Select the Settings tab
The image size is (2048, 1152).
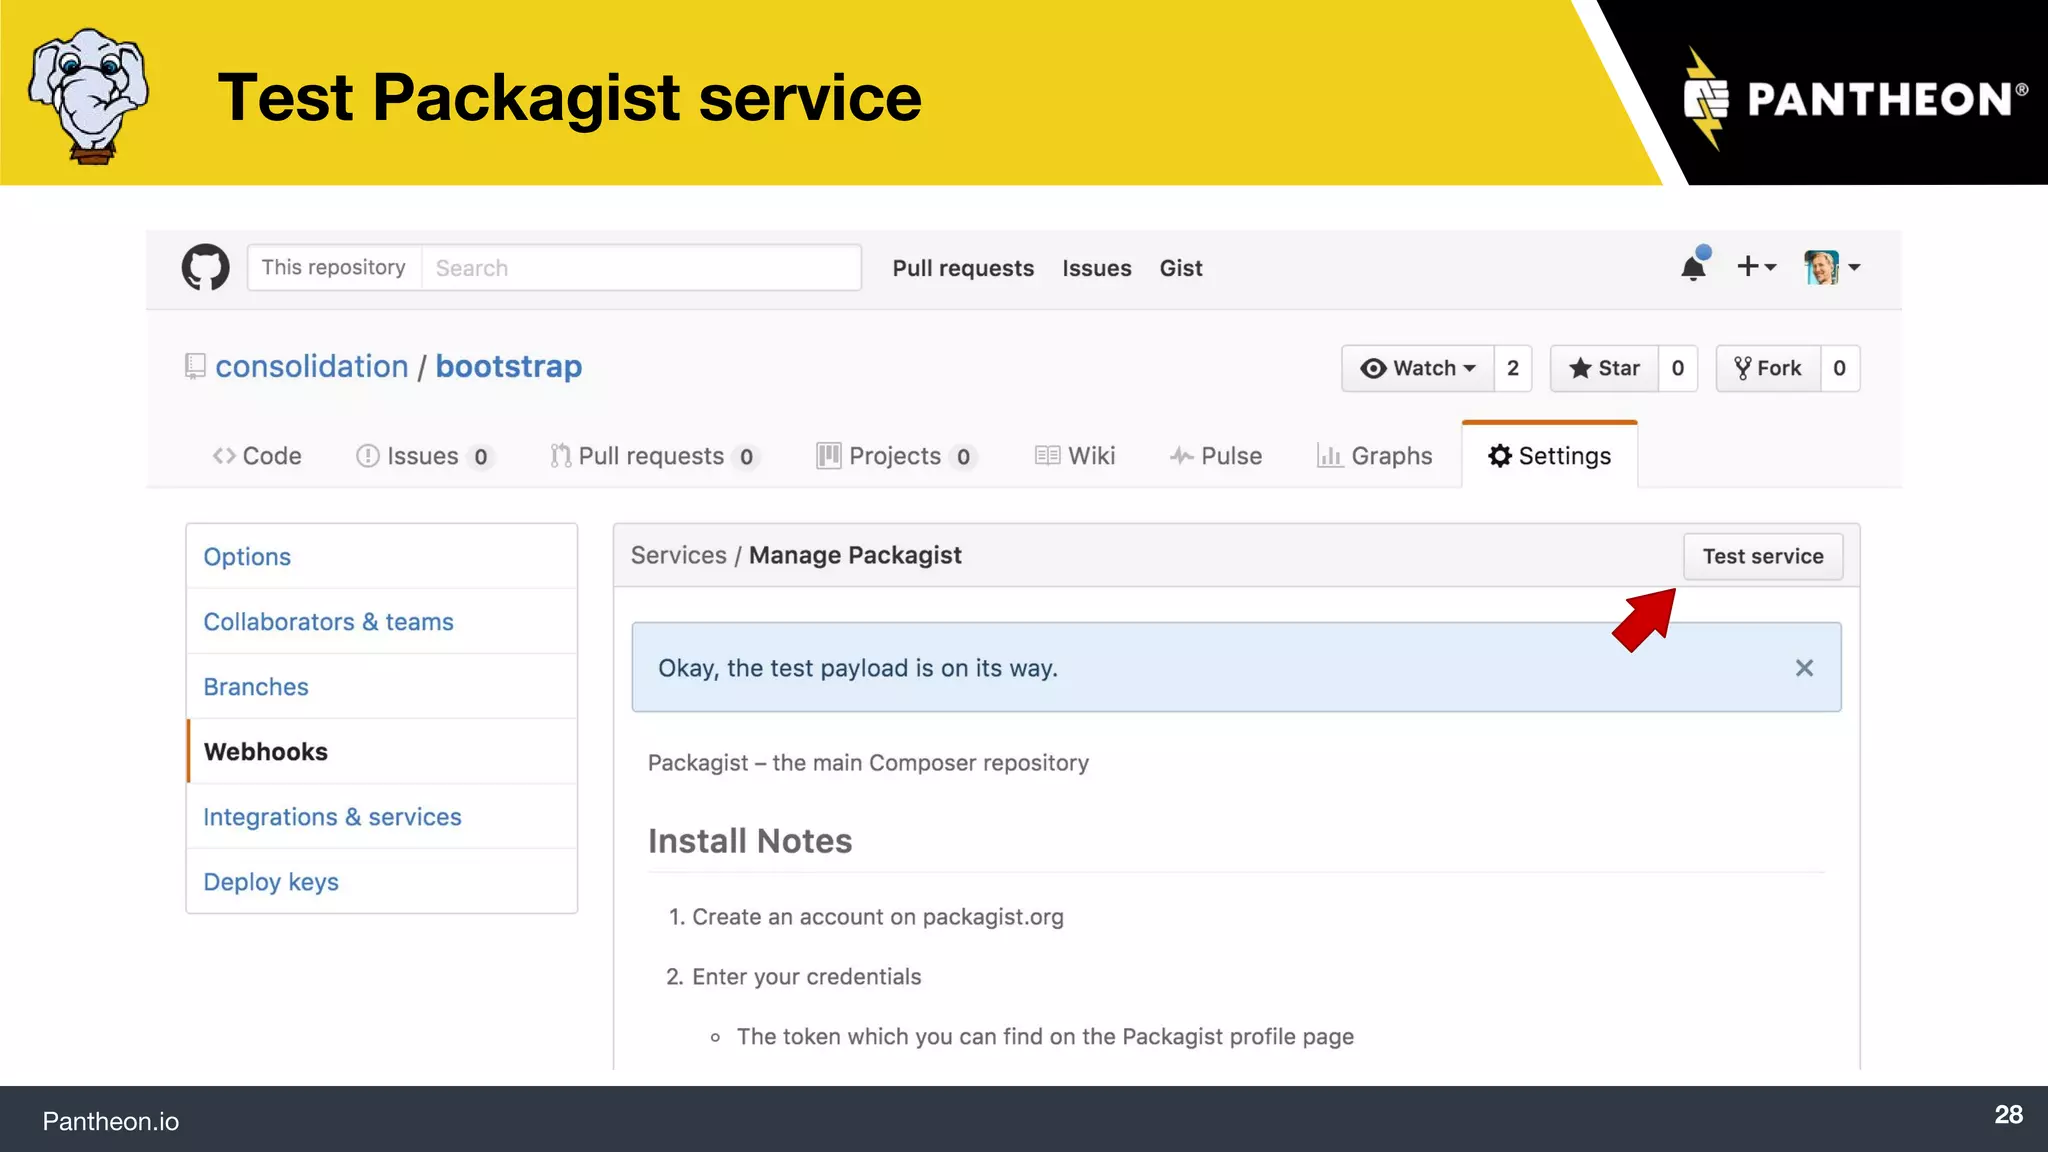tap(1549, 456)
